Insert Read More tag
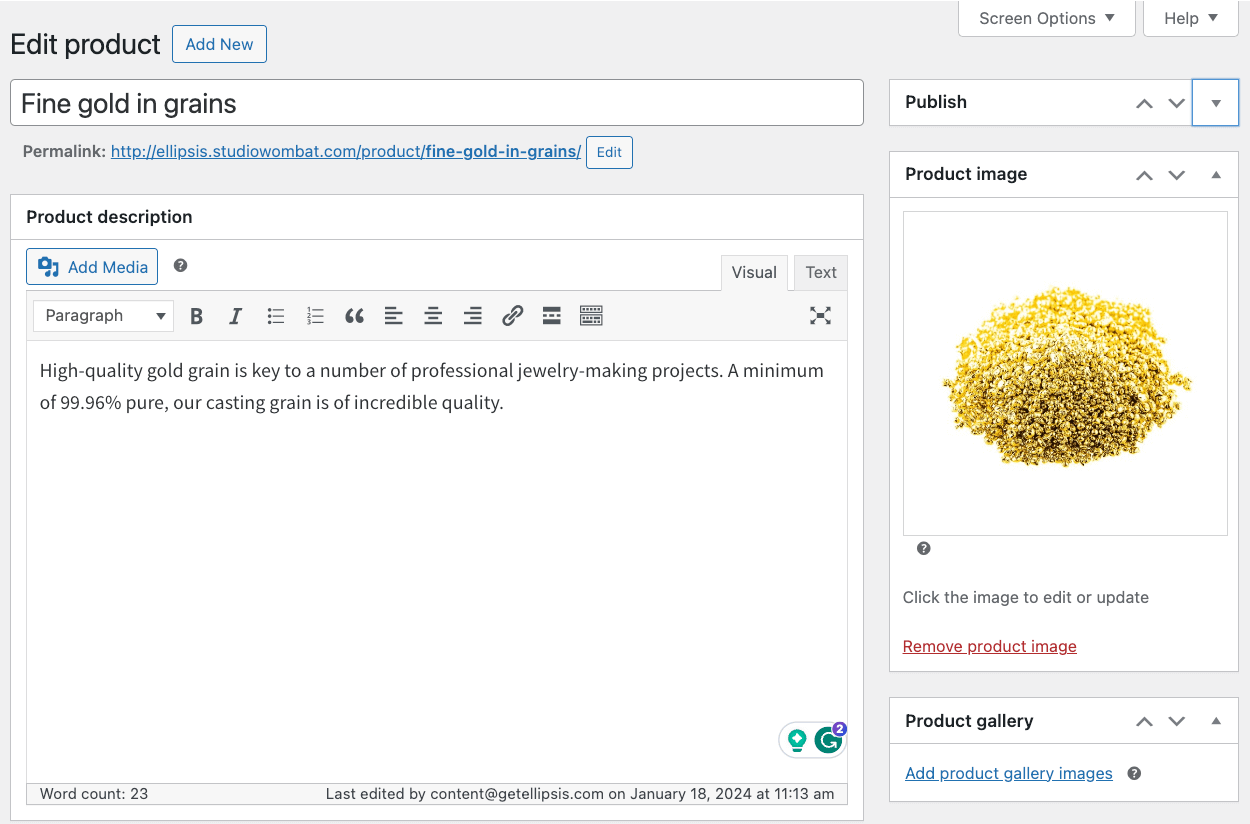This screenshot has height=824, width=1250. tap(551, 316)
